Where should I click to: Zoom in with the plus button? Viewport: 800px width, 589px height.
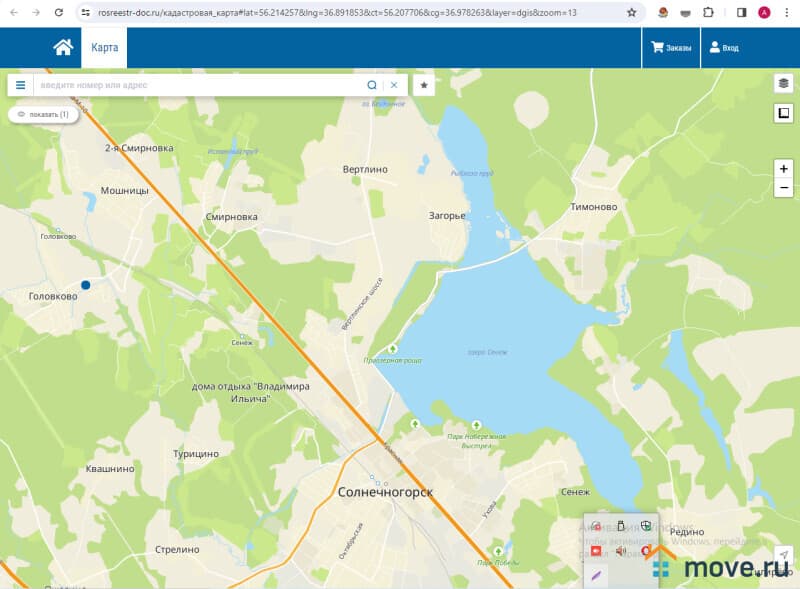click(783, 168)
